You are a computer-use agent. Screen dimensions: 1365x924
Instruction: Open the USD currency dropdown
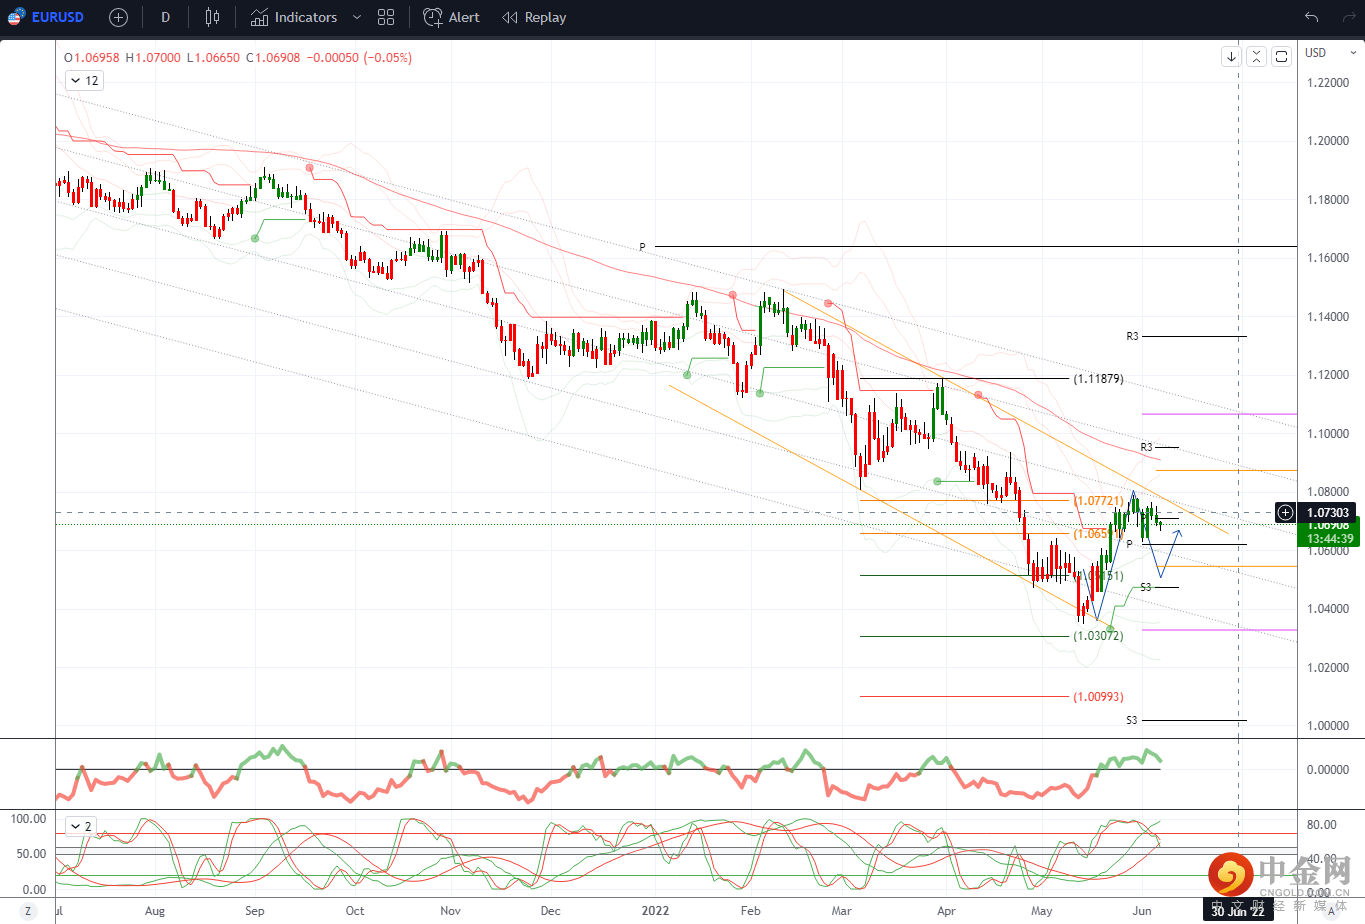click(x=1331, y=53)
